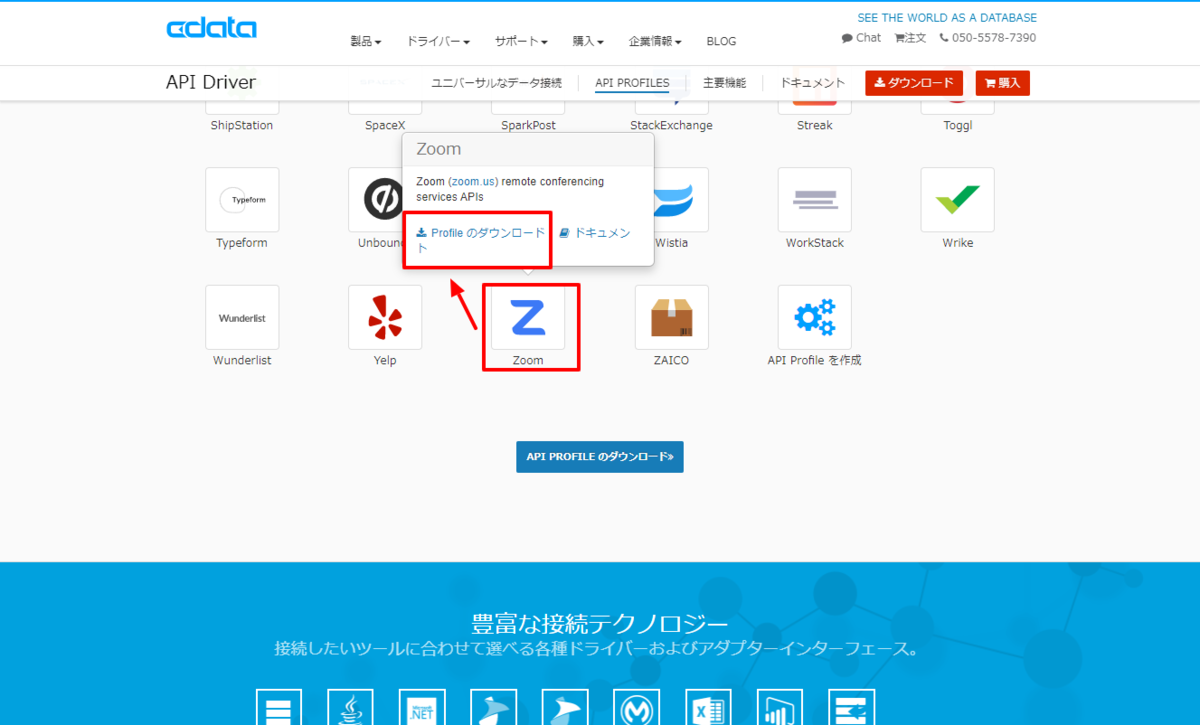1200x725 pixels.
Task: Select the Wunderlist profile icon
Action: click(242, 318)
